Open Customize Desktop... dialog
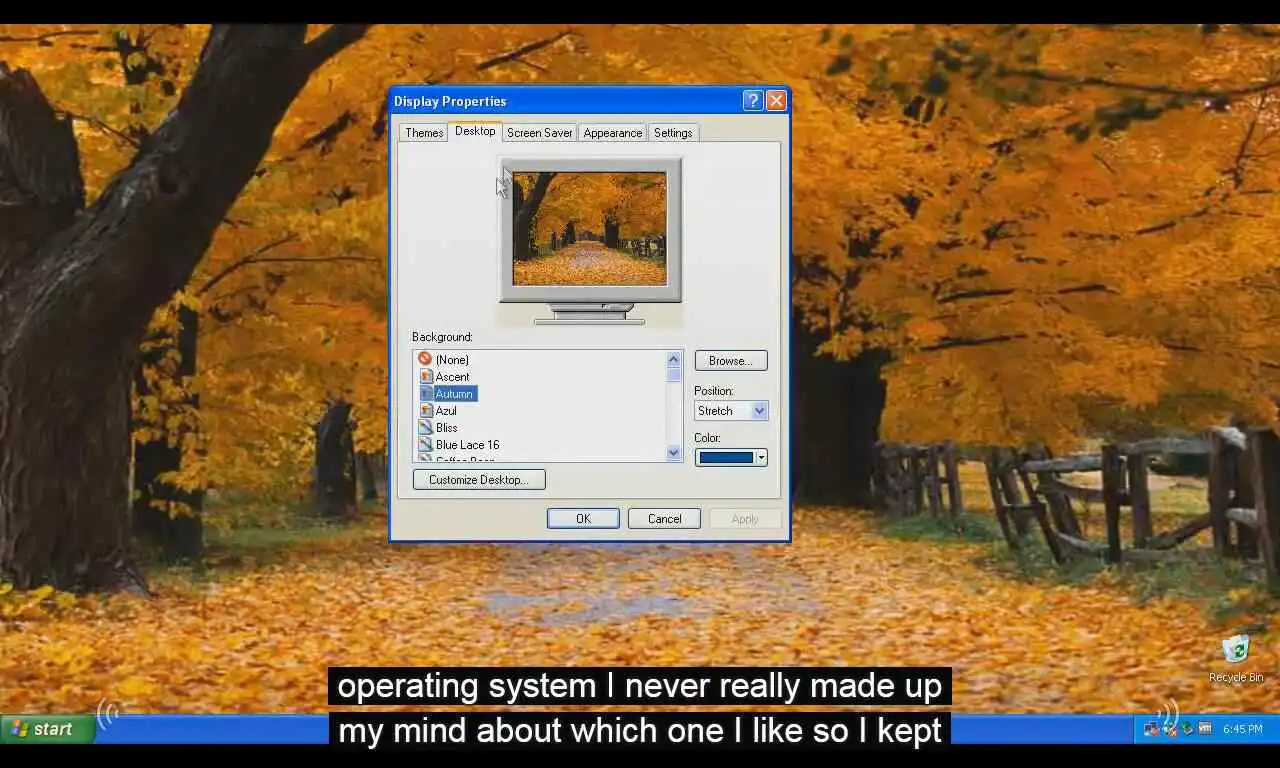Viewport: 1280px width, 768px height. (479, 480)
